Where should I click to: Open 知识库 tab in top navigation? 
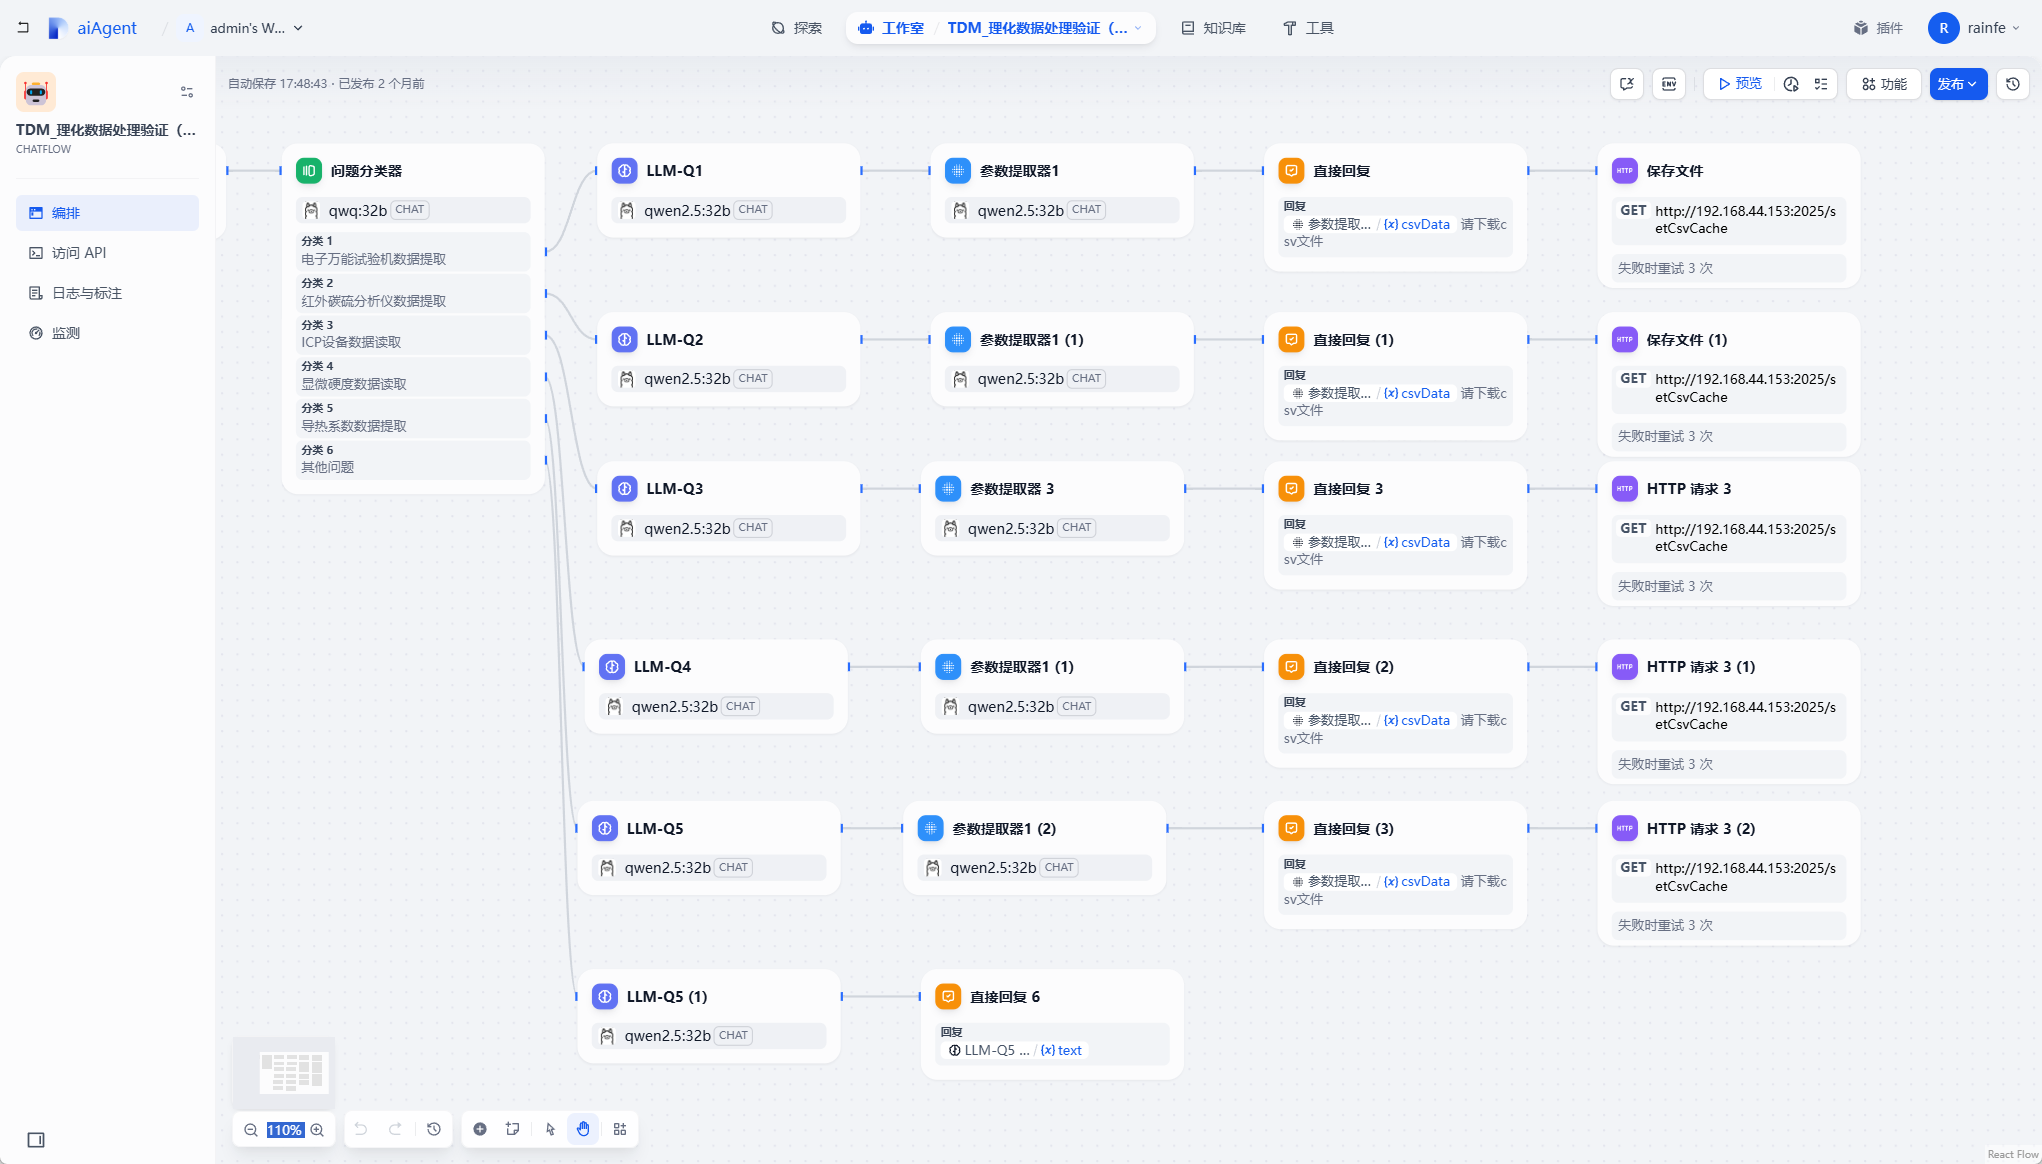tap(1213, 28)
